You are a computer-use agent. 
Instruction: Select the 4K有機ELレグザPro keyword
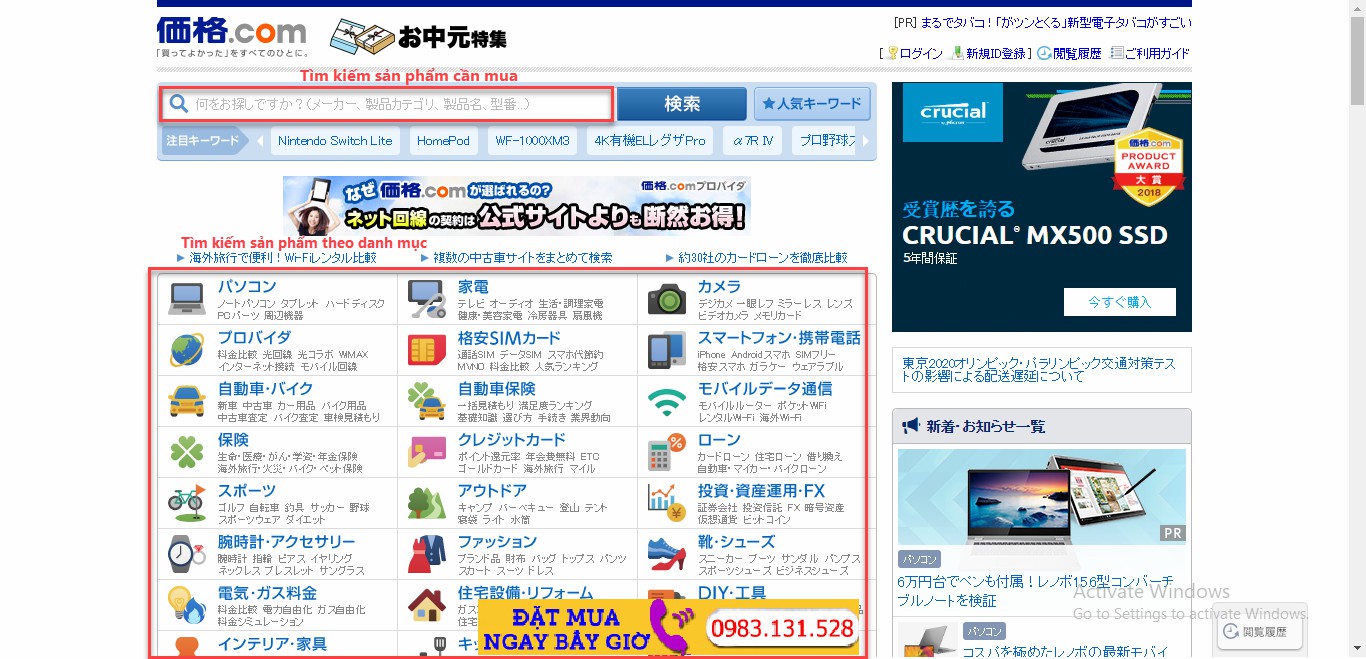point(650,141)
